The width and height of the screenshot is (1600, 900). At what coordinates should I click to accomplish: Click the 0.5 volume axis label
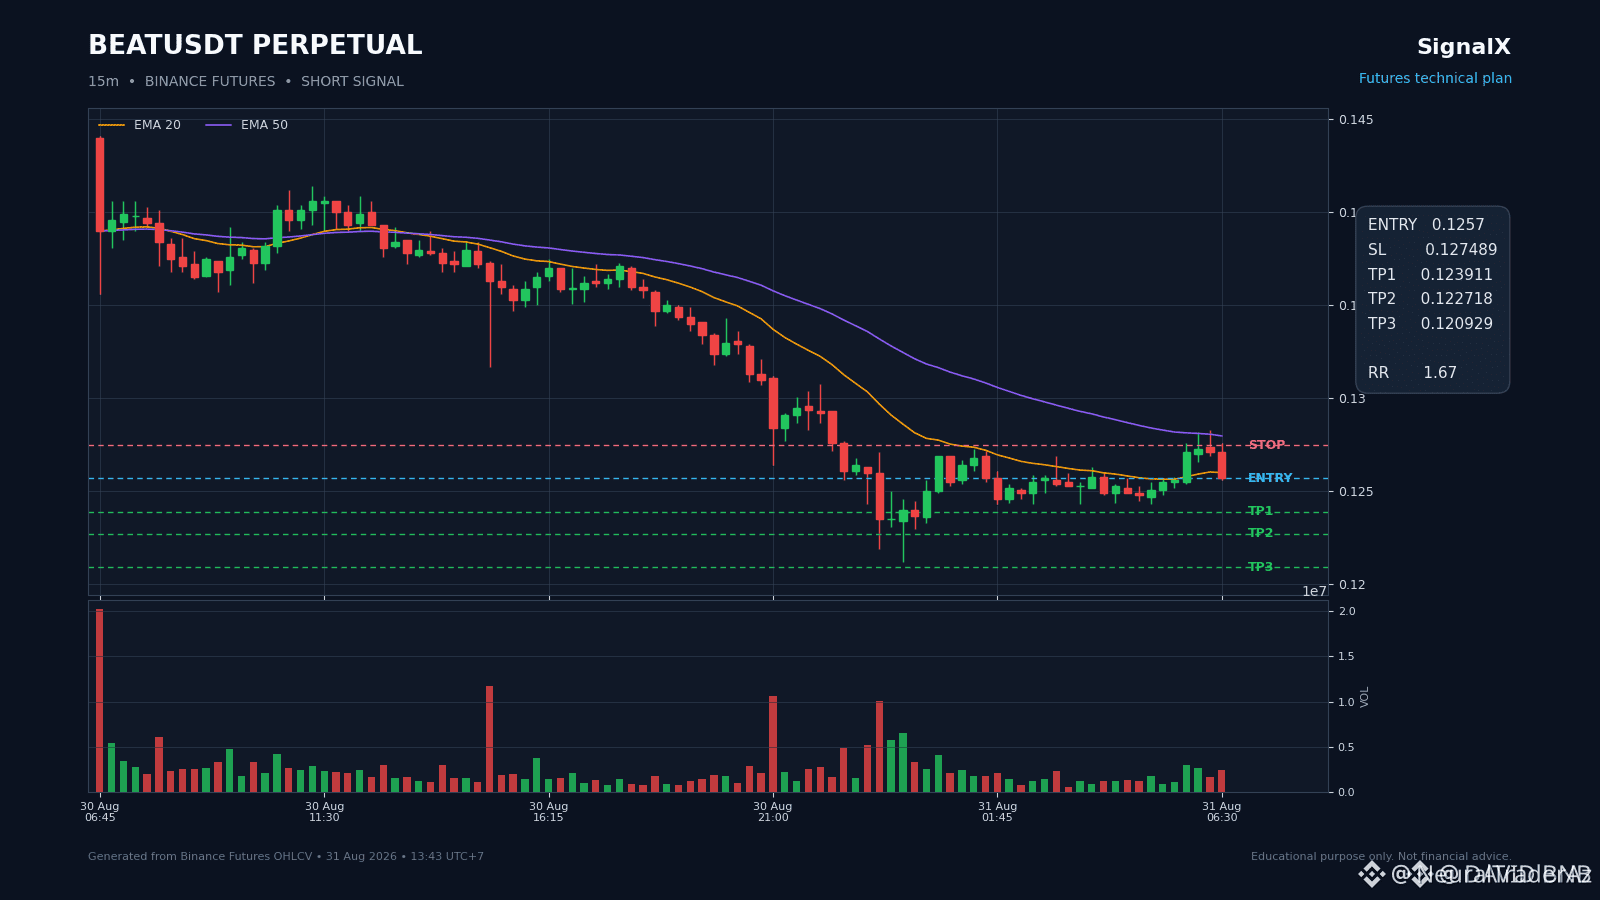pyautogui.click(x=1347, y=748)
